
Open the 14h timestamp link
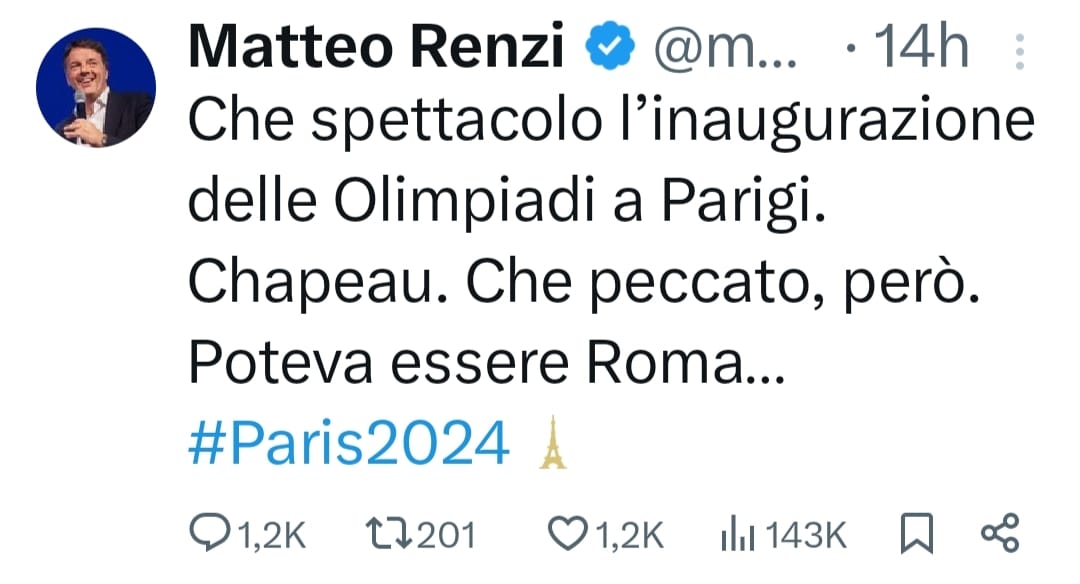tap(920, 48)
